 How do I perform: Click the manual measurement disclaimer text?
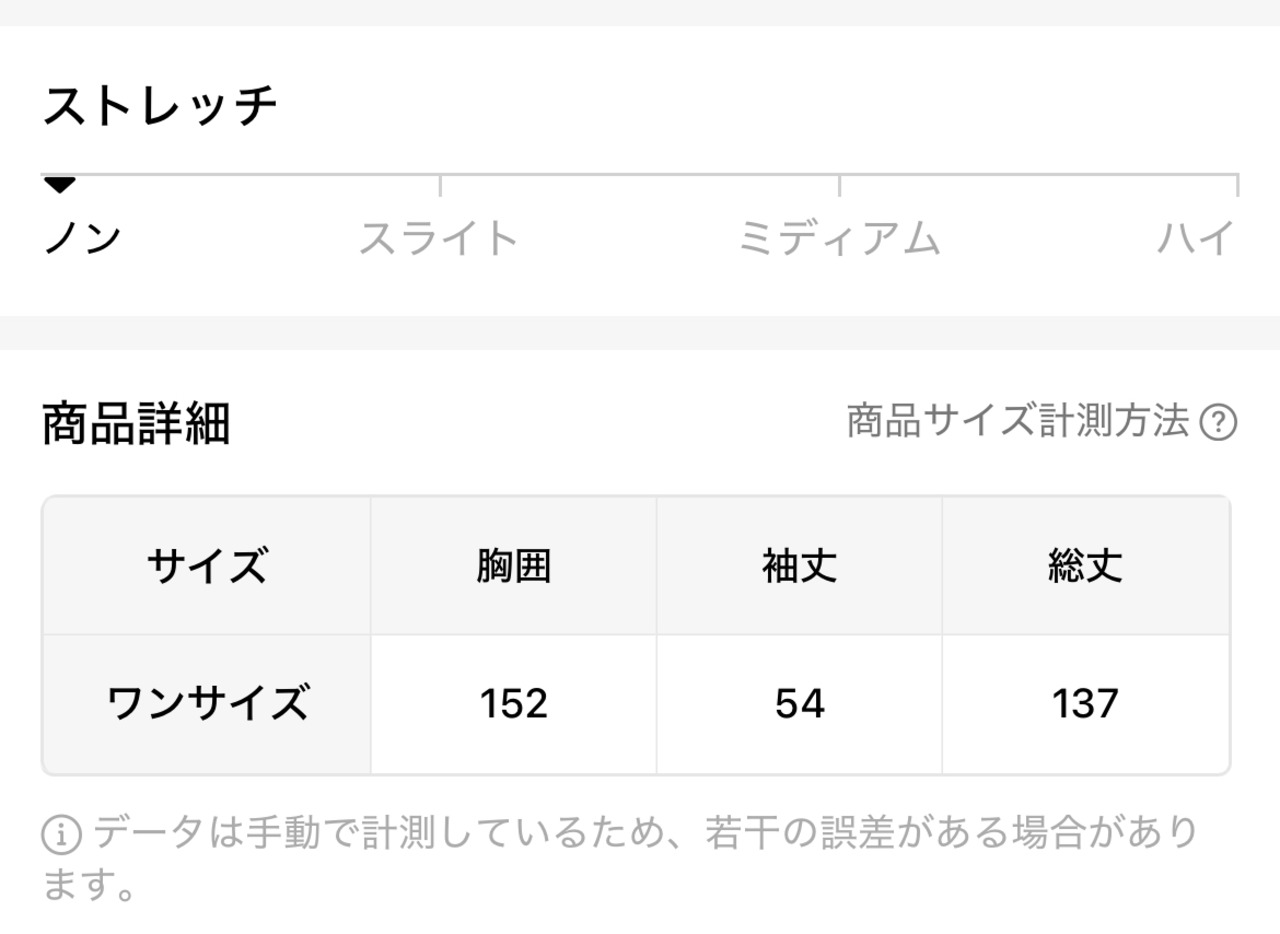(640, 833)
